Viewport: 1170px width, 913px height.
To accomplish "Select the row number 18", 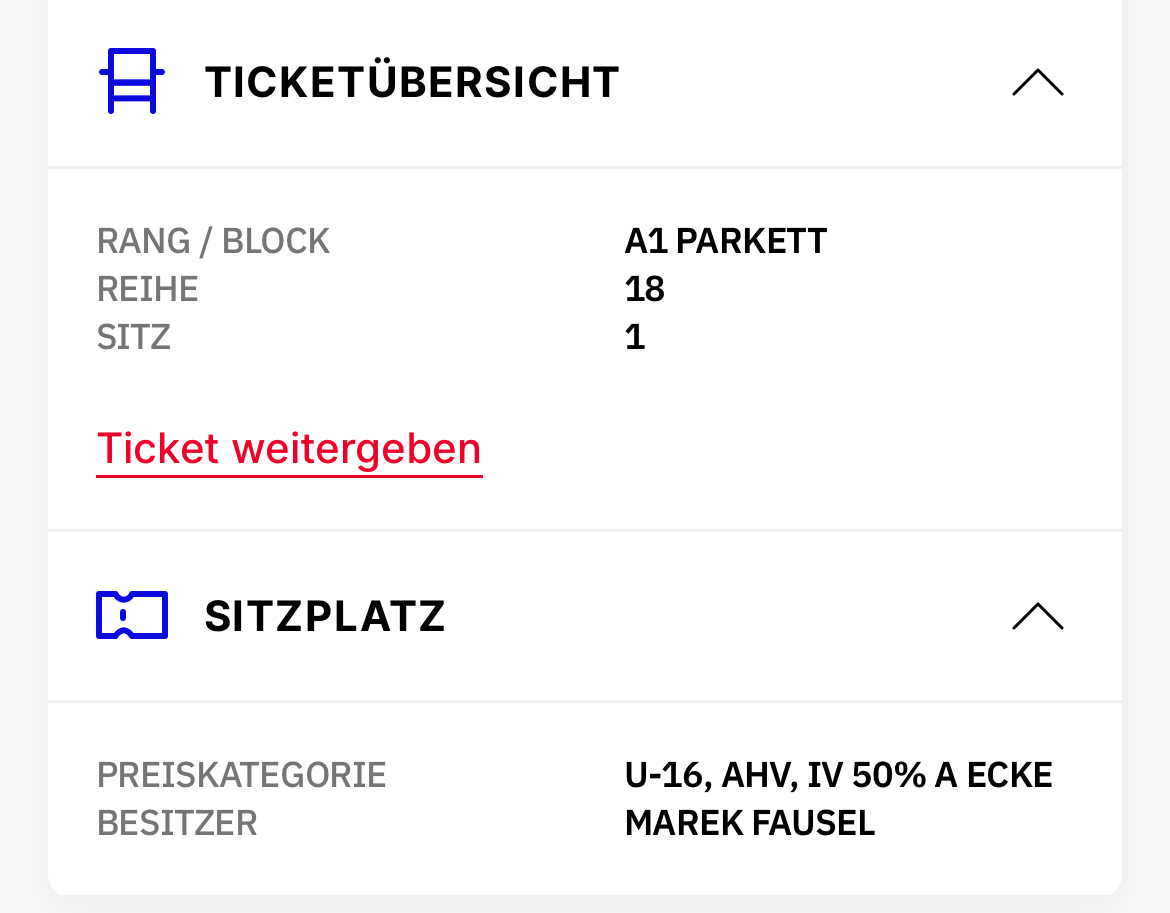I will point(645,289).
